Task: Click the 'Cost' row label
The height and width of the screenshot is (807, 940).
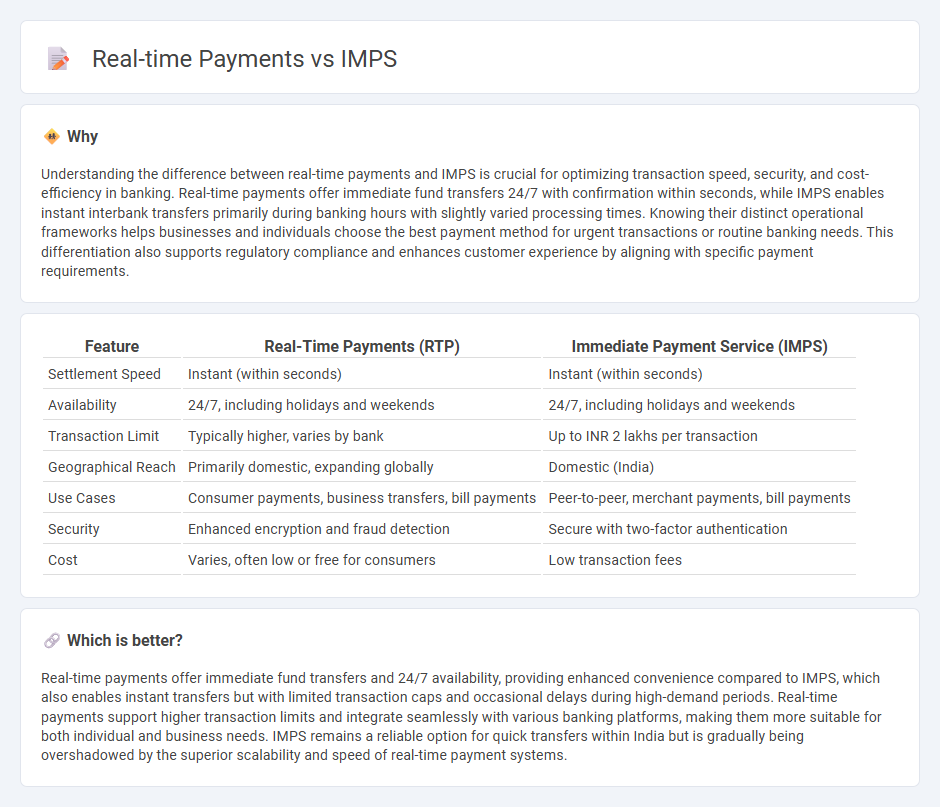Action: click(63, 560)
